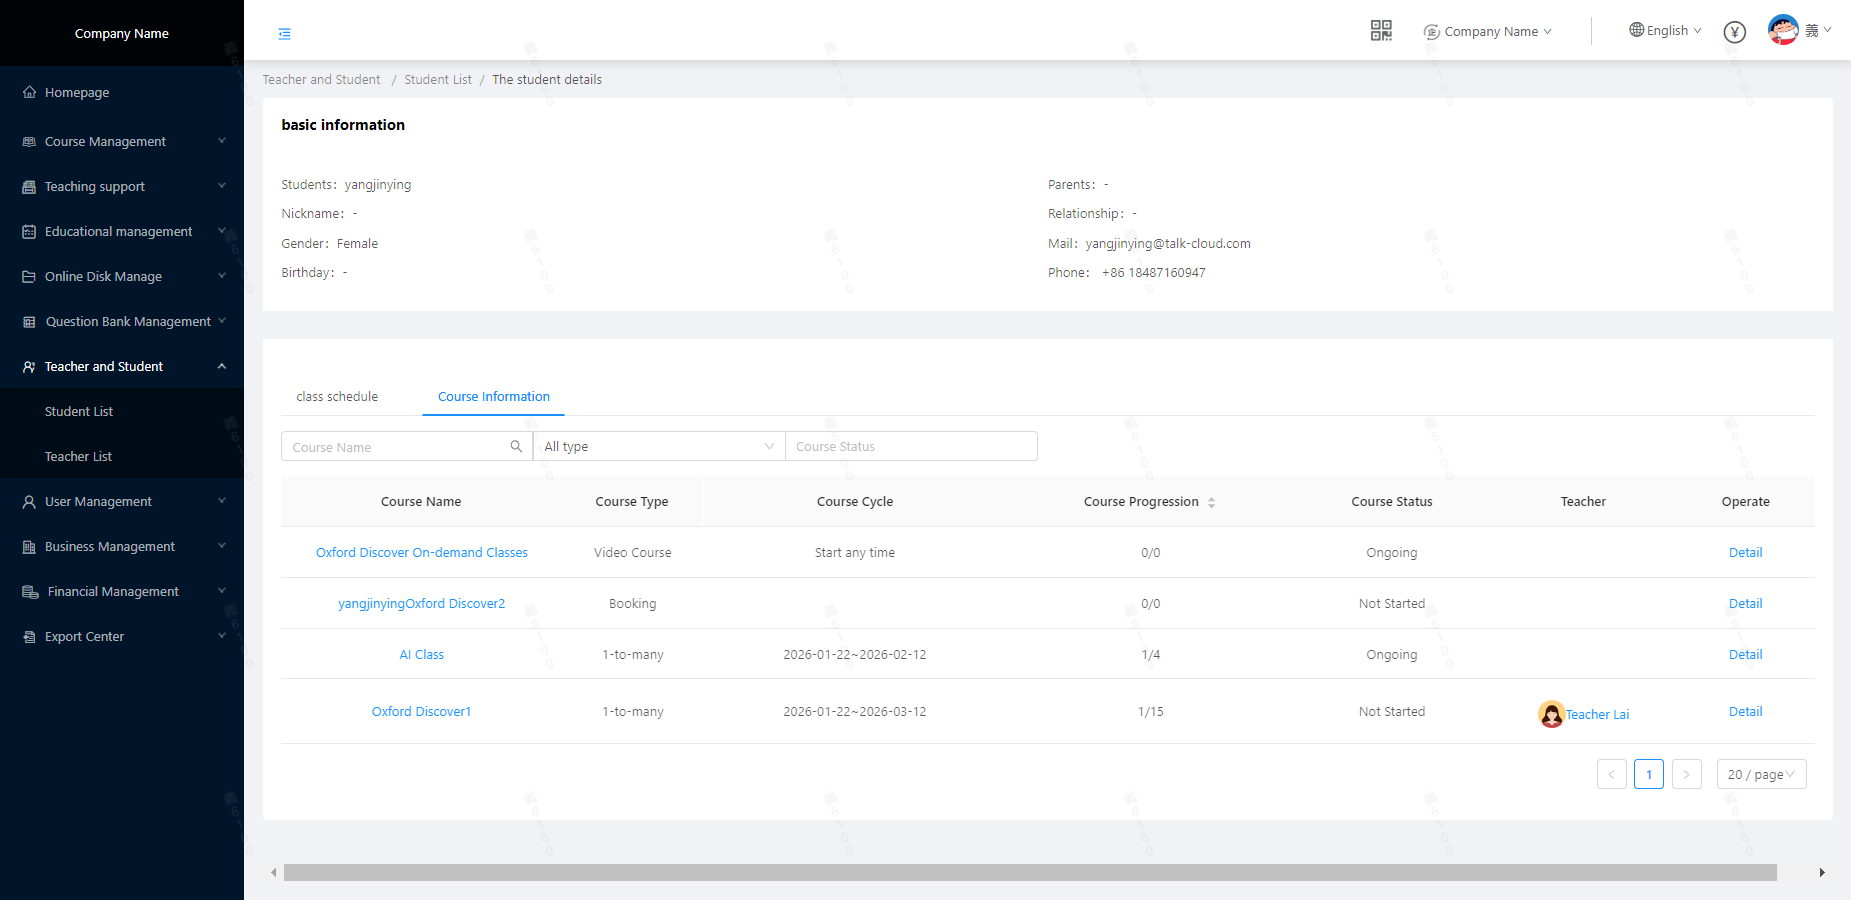Image resolution: width=1851 pixels, height=900 pixels.
Task: Open Teacher List in sidebar
Action: tap(78, 457)
